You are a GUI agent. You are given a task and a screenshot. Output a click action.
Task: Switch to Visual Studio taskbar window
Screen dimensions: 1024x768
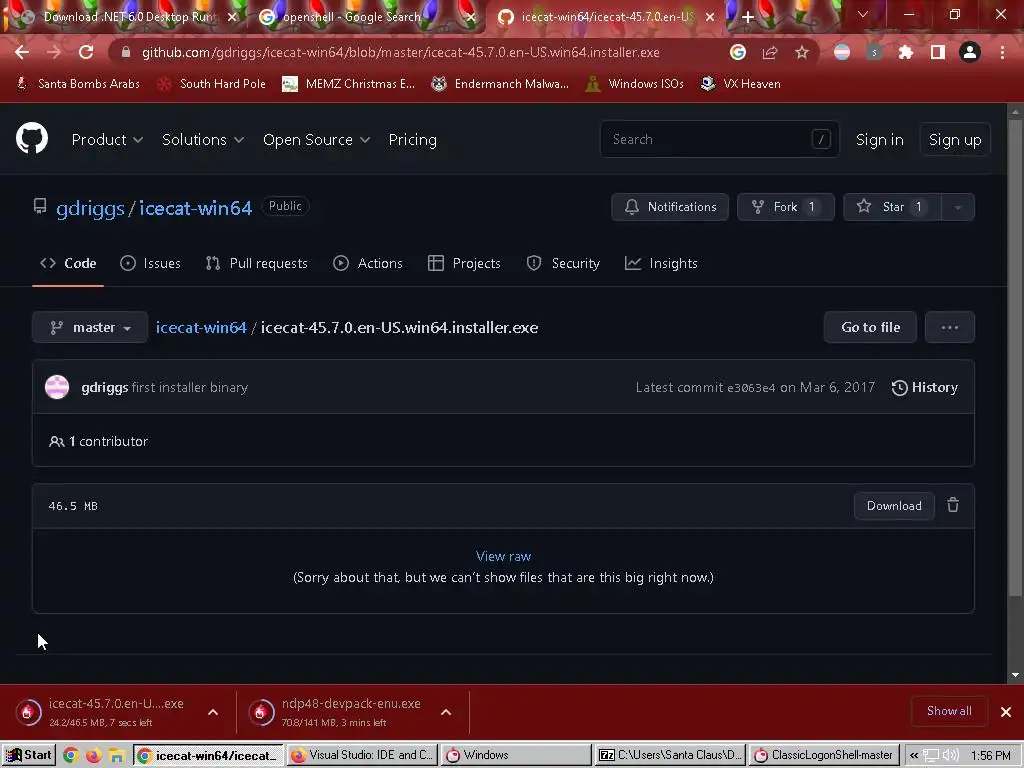tap(362, 755)
